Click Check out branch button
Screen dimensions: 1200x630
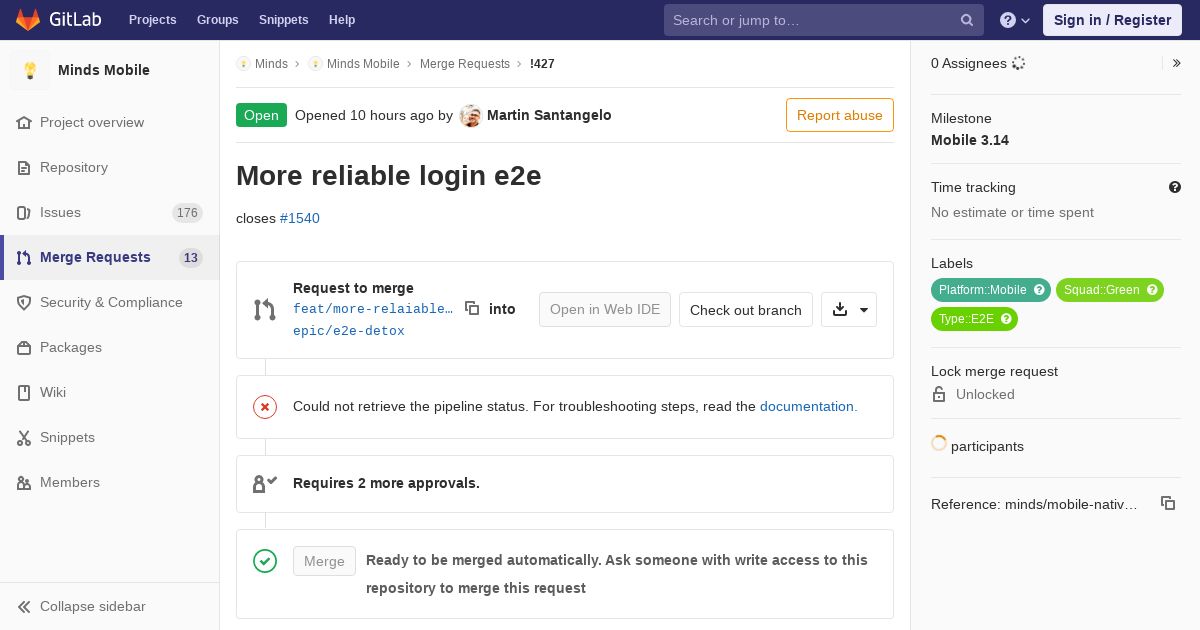pos(746,310)
